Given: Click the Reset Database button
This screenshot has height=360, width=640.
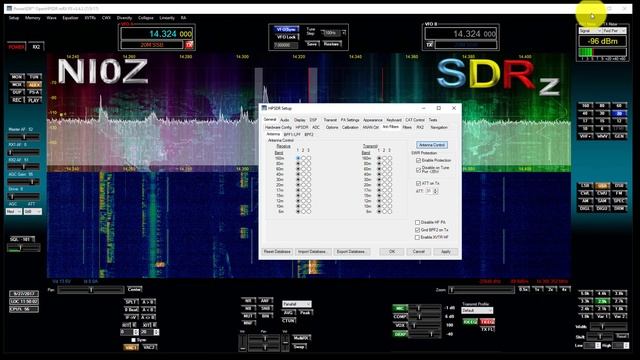Looking at the screenshot, I should coord(277,251).
